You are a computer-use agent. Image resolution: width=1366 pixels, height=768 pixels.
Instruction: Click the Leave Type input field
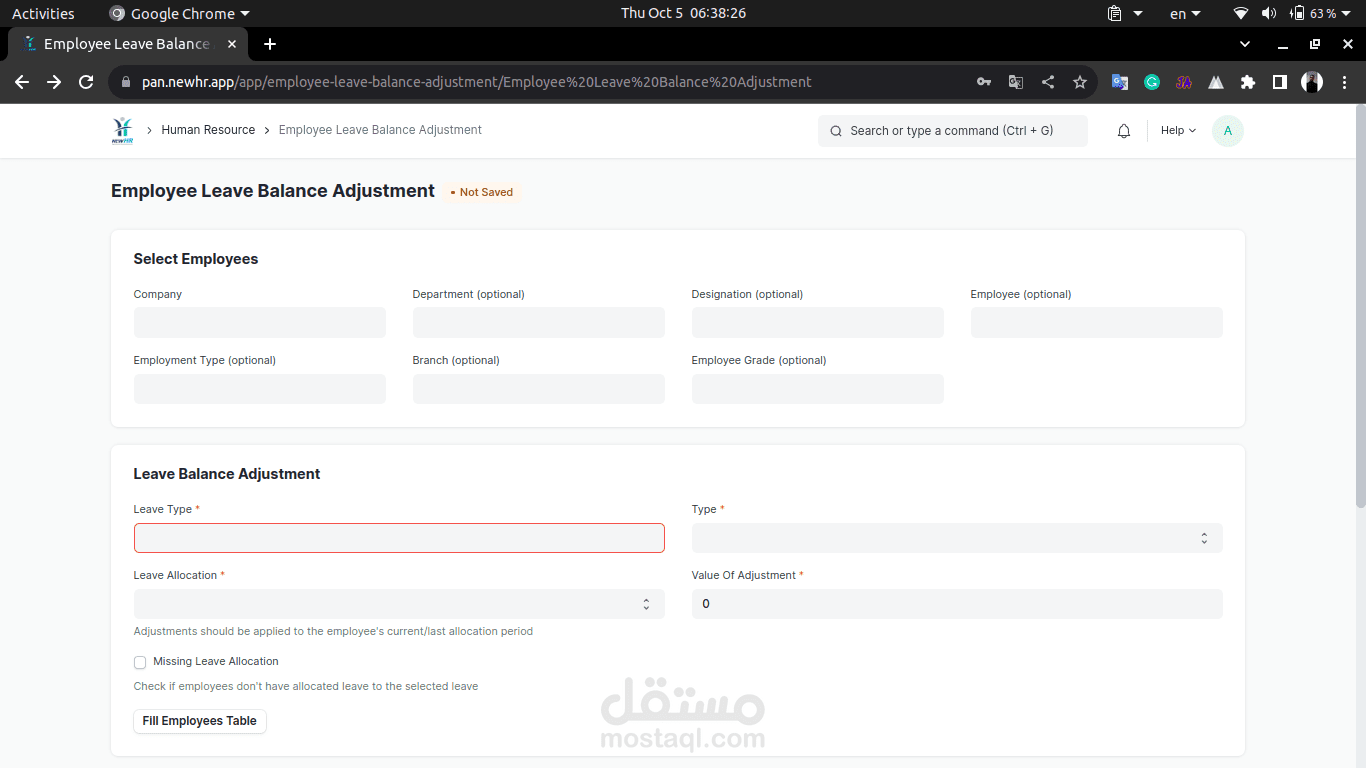point(399,538)
